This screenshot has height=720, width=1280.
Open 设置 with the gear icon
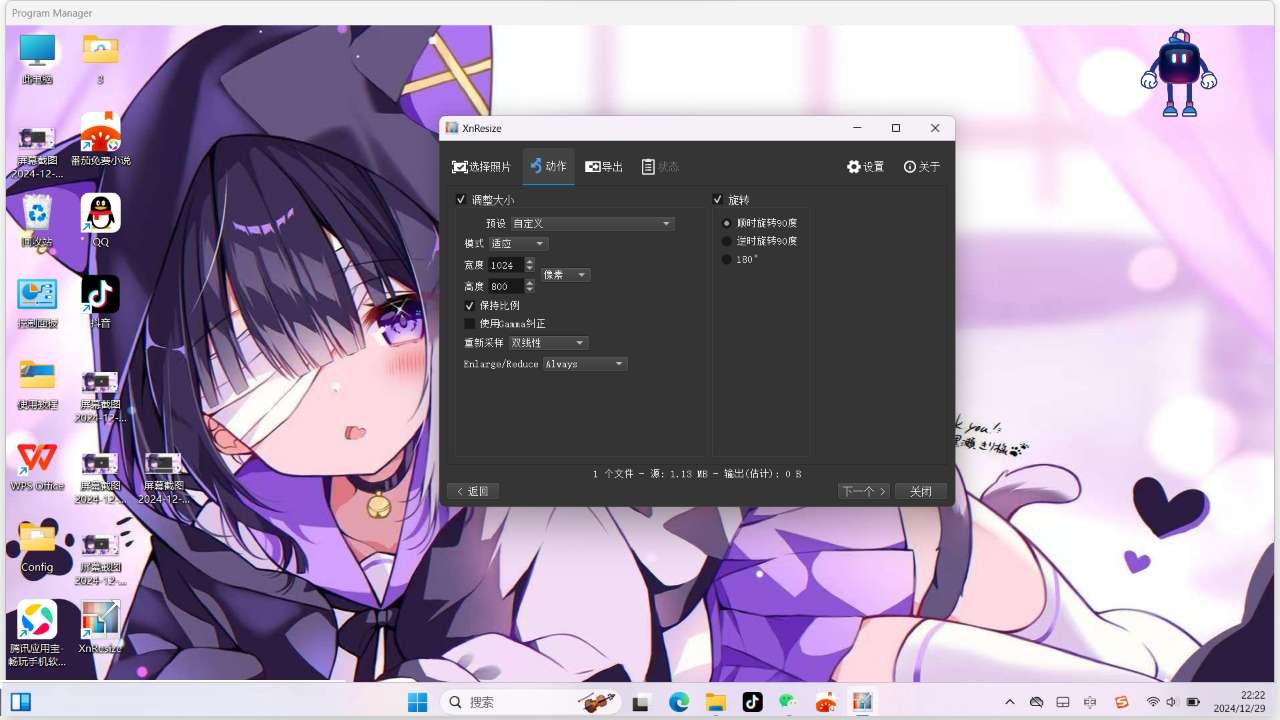tap(865, 167)
